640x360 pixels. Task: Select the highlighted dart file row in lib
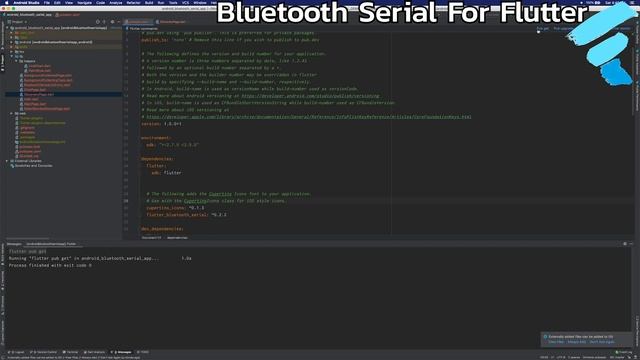coord(64,94)
